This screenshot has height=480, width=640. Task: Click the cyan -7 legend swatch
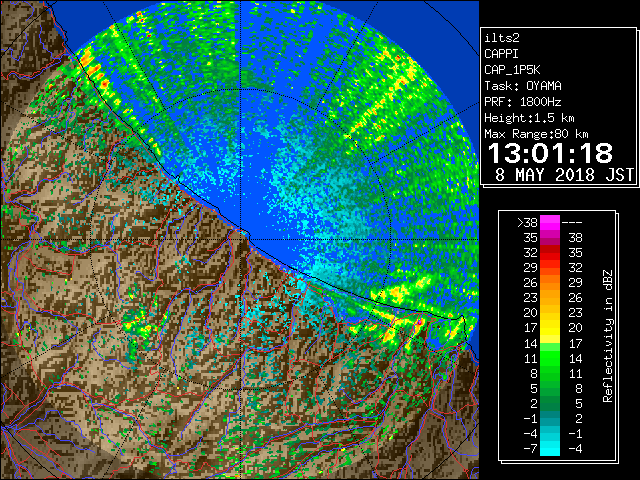tap(550, 449)
